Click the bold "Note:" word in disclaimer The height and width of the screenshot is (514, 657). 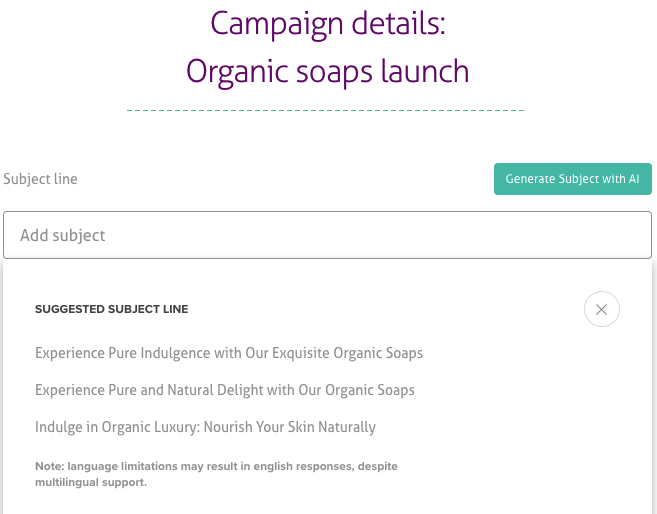point(49,467)
